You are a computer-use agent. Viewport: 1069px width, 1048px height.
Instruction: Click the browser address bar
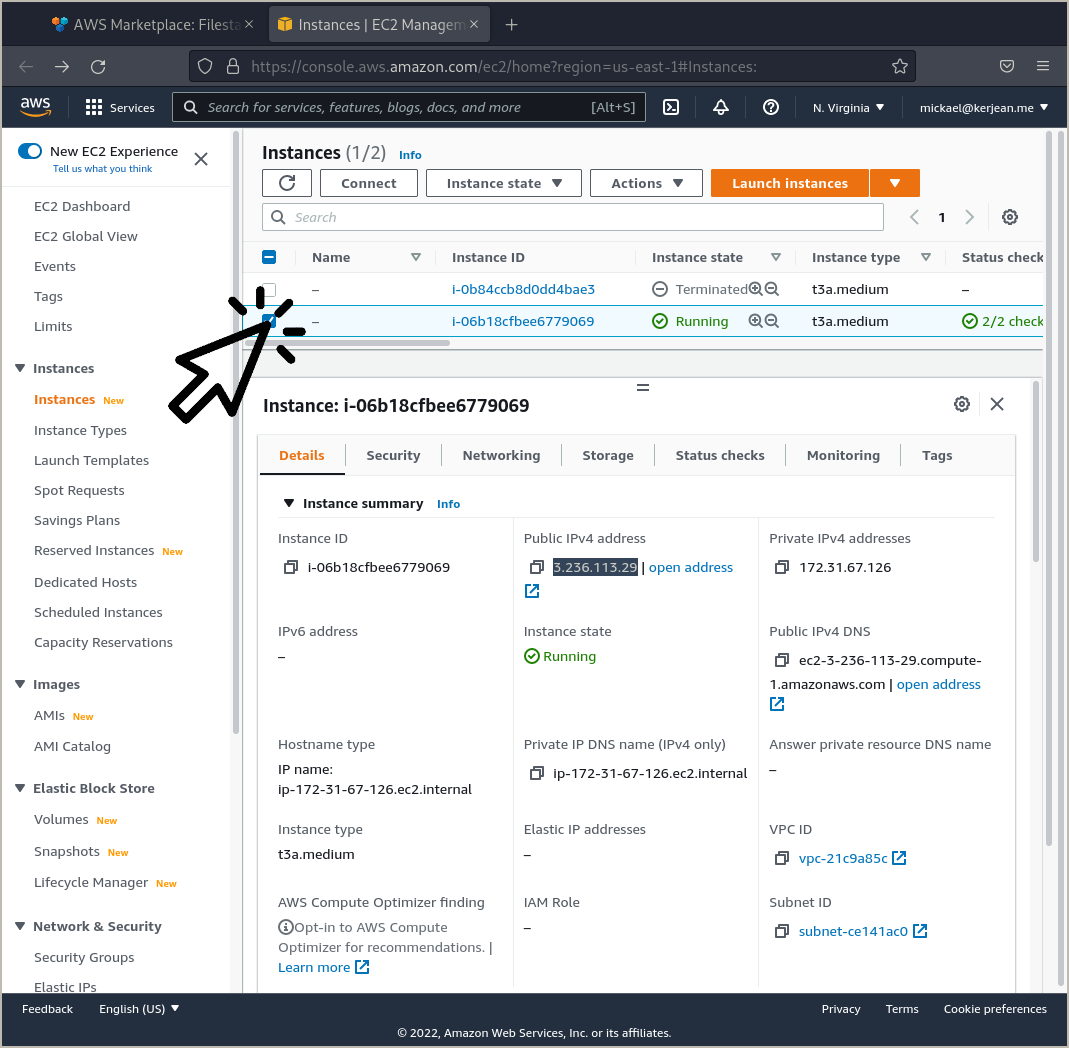click(552, 66)
